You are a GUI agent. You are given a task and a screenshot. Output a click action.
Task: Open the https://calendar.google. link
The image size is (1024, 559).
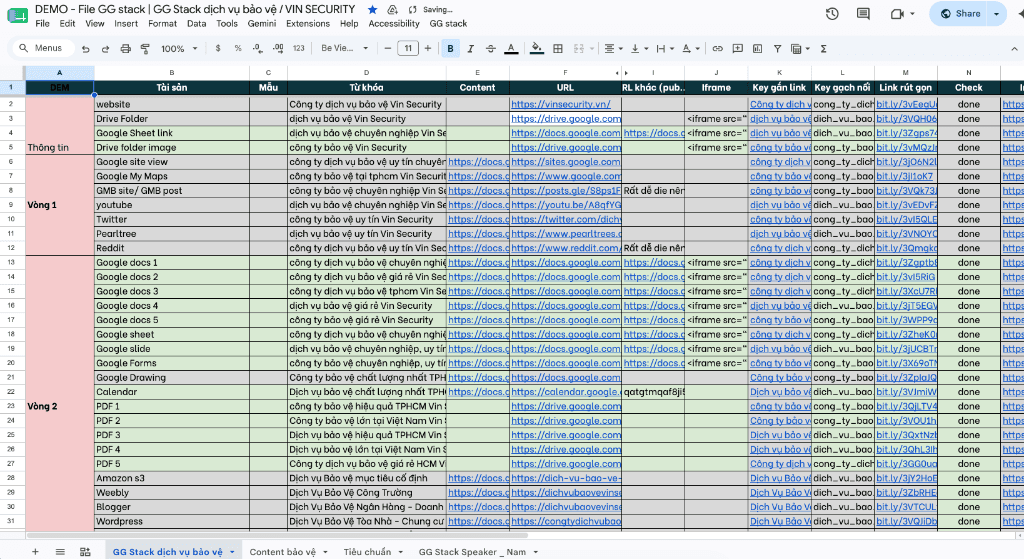(566, 392)
